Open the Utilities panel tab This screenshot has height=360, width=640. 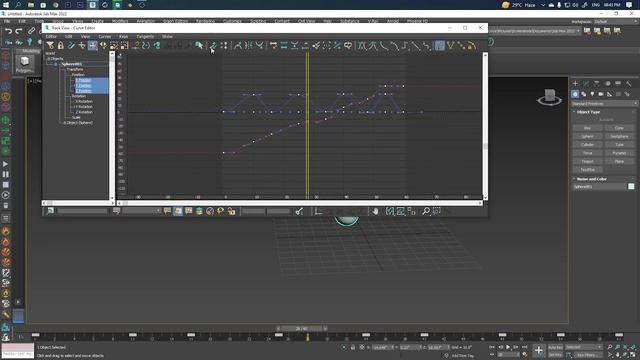(629, 83)
